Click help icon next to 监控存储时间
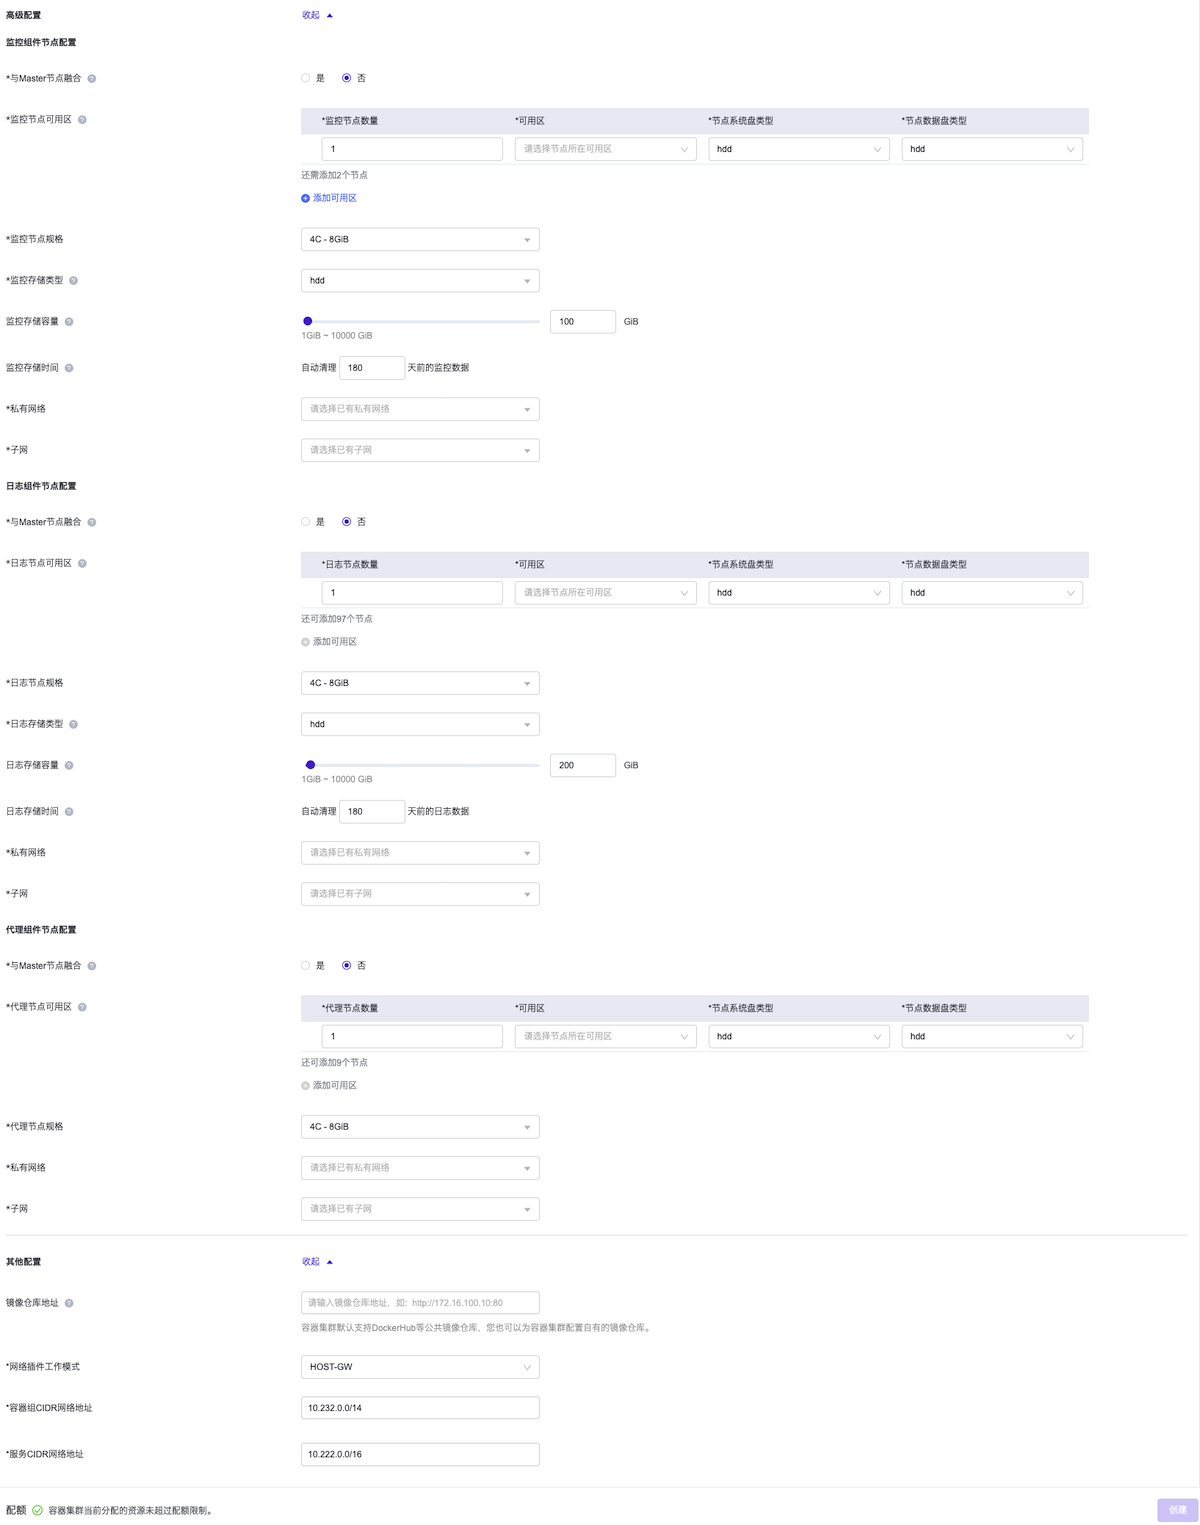Image resolution: width=1200 pixels, height=1525 pixels. (69, 368)
